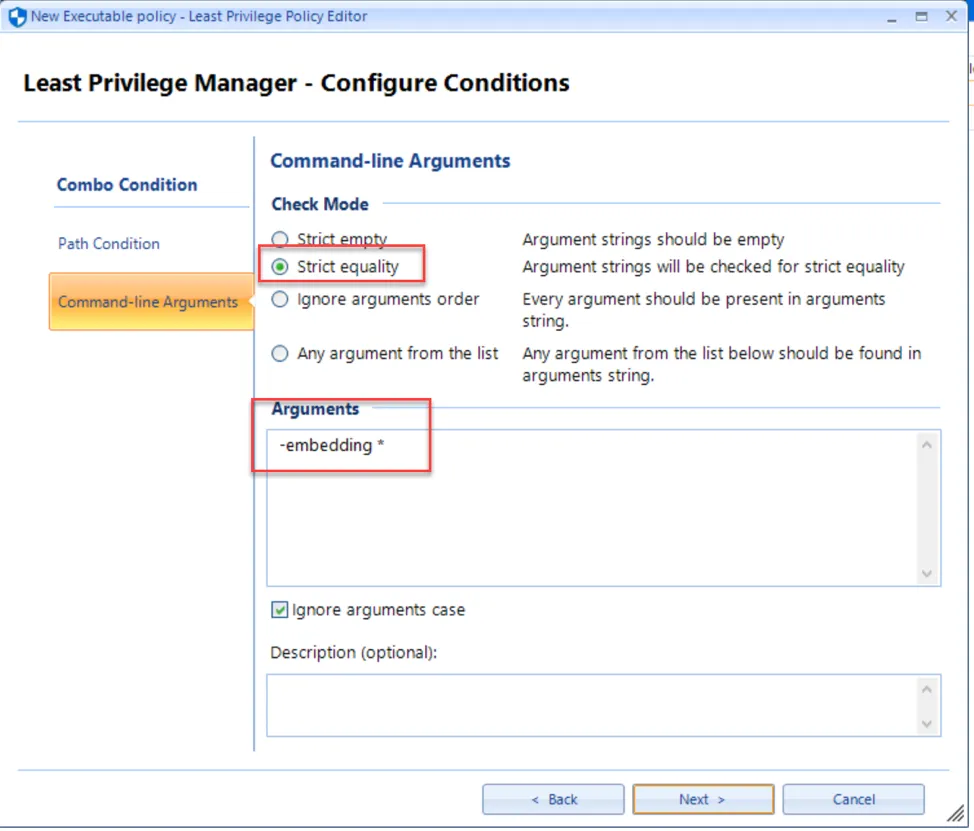Focus the Description optional field

pos(593,706)
